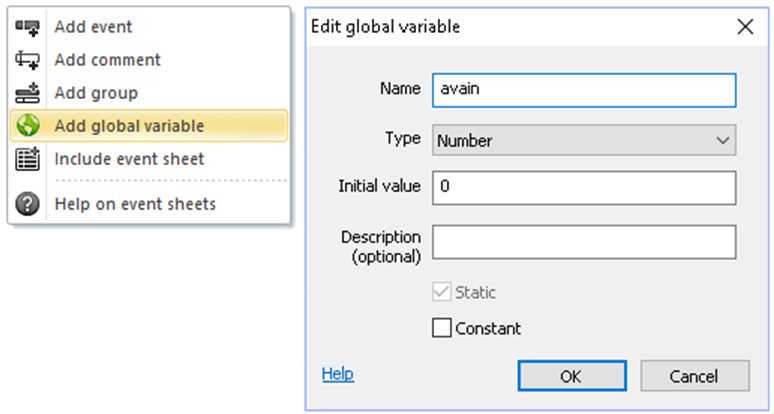Click the Add event icon
The width and height of the screenshot is (774, 414).
click(x=28, y=27)
